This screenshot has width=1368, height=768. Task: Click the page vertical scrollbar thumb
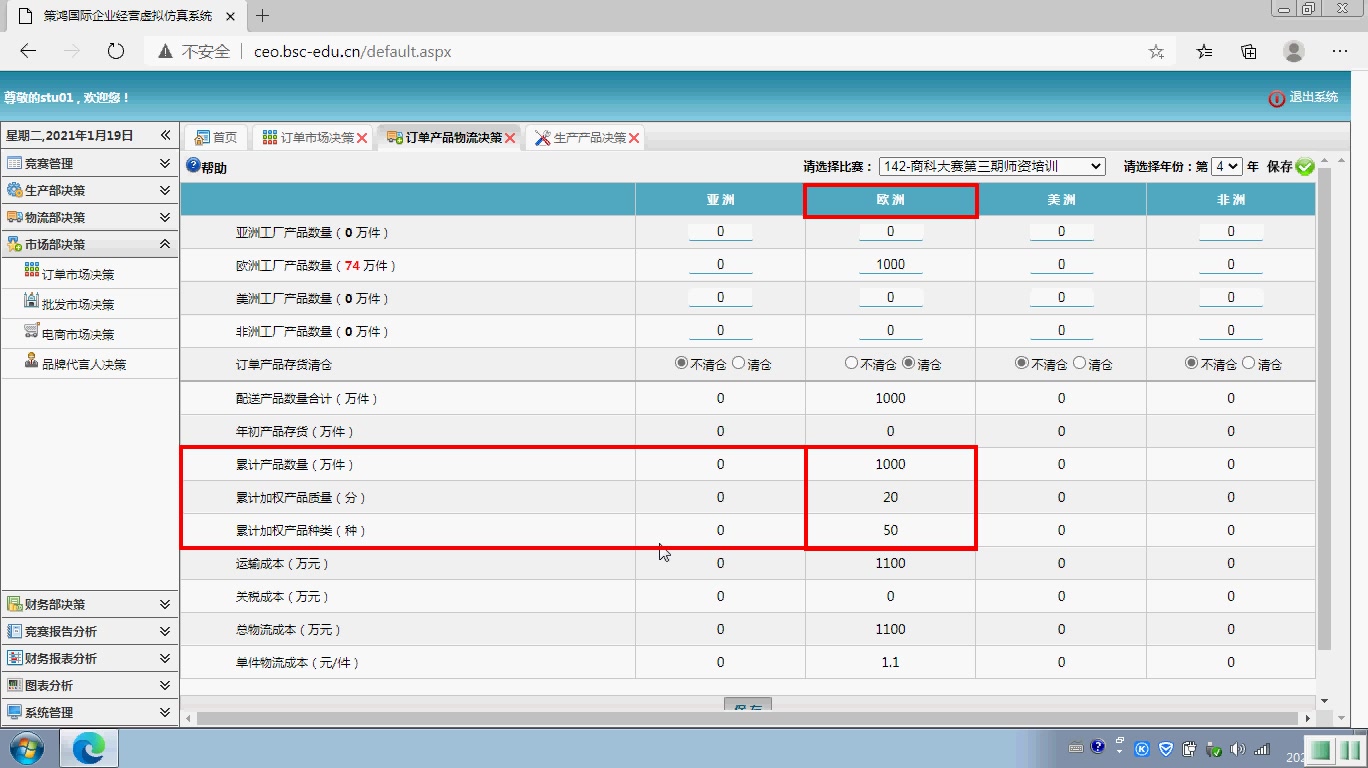(x=1325, y=410)
